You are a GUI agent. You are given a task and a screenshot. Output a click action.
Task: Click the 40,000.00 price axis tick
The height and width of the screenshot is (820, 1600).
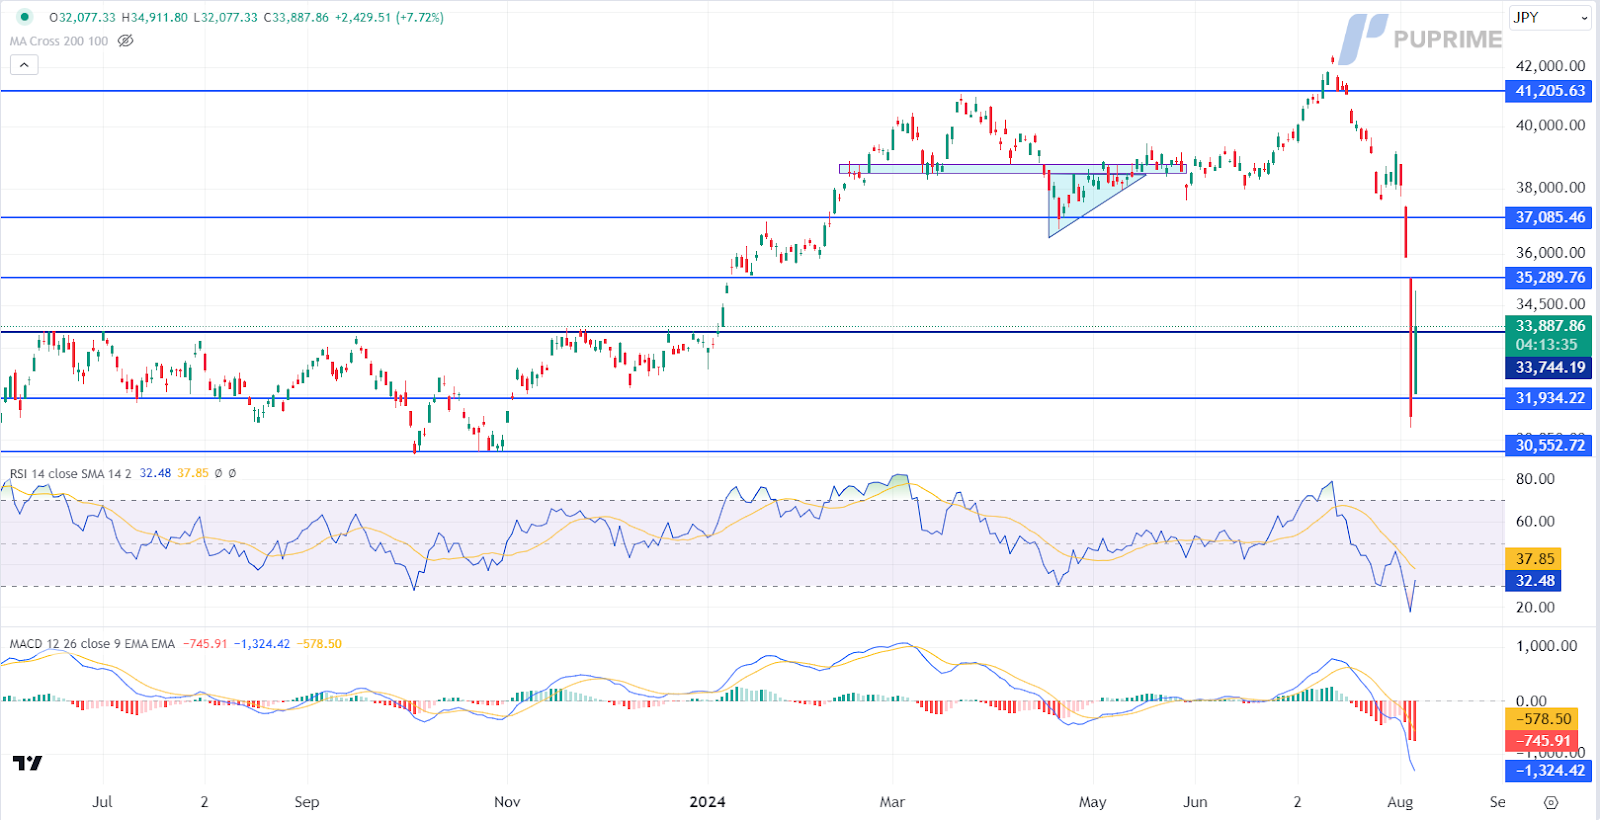(x=1550, y=125)
